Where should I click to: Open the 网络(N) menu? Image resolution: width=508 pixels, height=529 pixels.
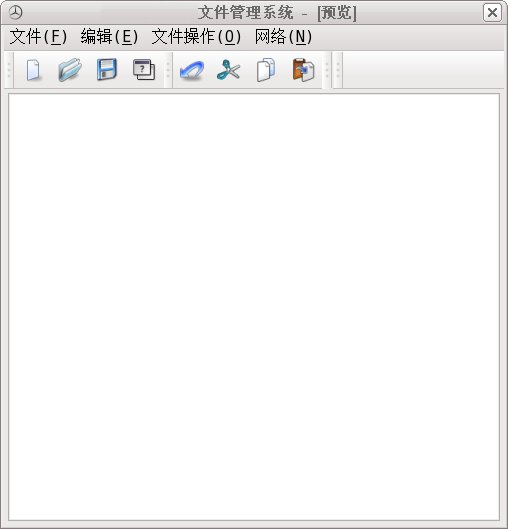click(x=283, y=36)
